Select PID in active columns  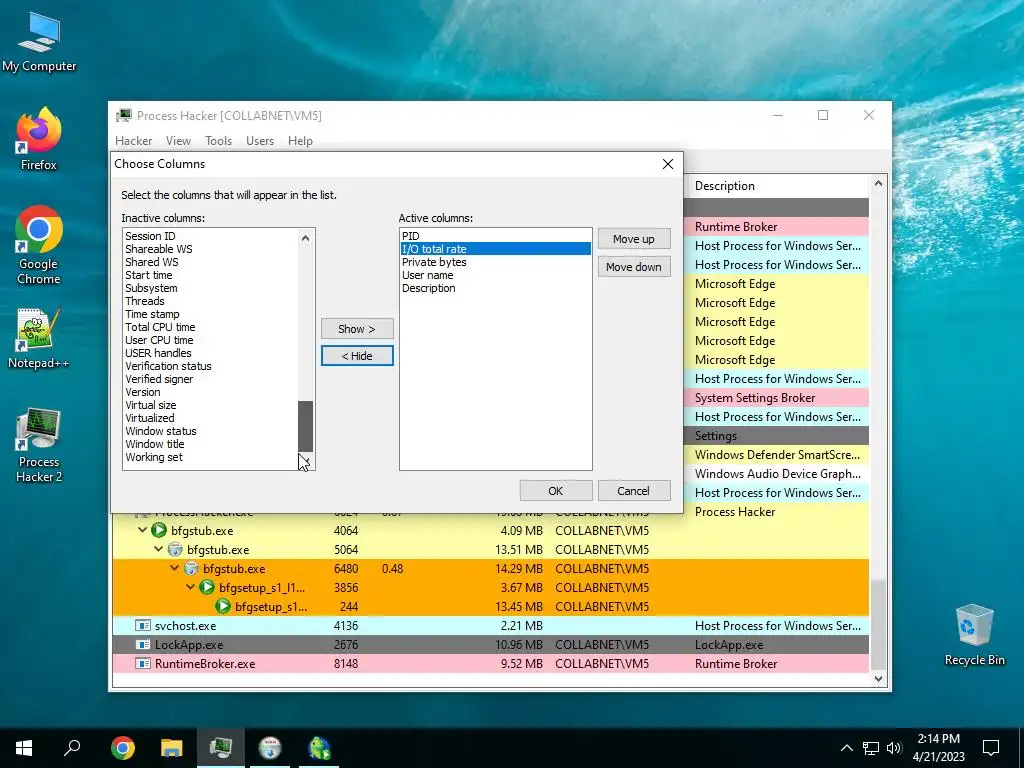click(x=495, y=236)
